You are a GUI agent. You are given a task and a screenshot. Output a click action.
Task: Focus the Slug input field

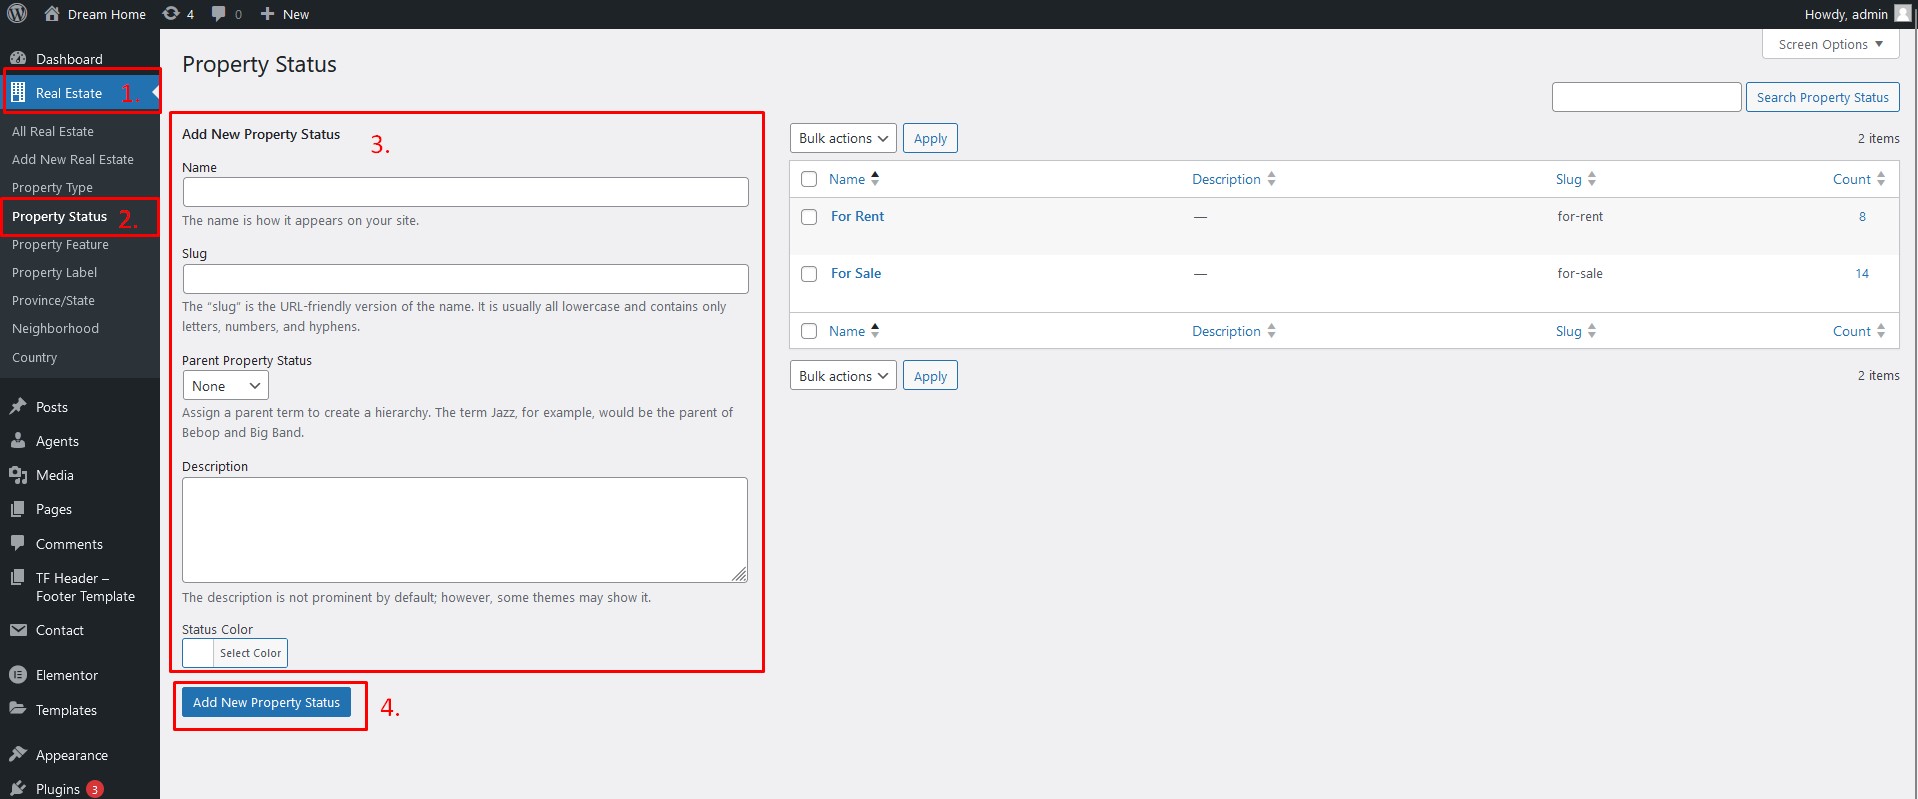point(465,278)
